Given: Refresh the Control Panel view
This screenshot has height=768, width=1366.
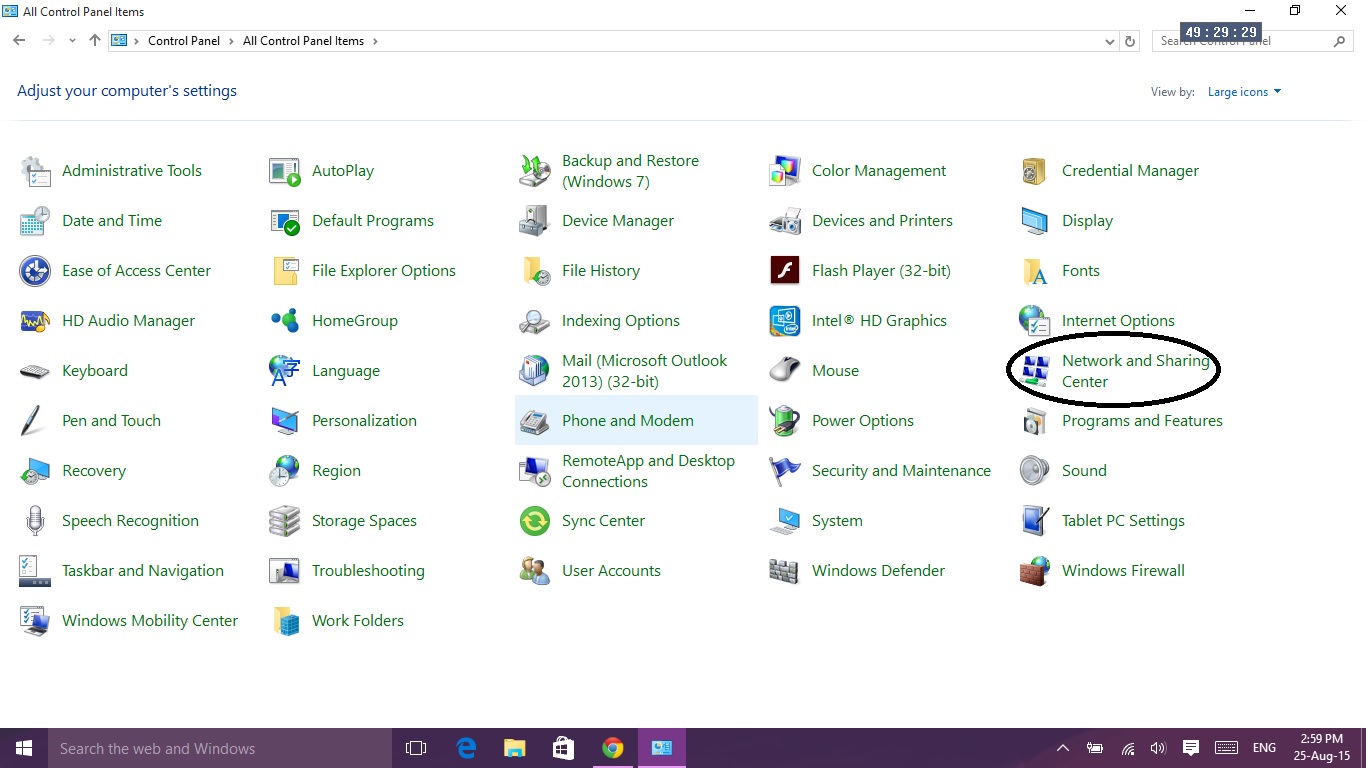Looking at the screenshot, I should tap(1130, 41).
